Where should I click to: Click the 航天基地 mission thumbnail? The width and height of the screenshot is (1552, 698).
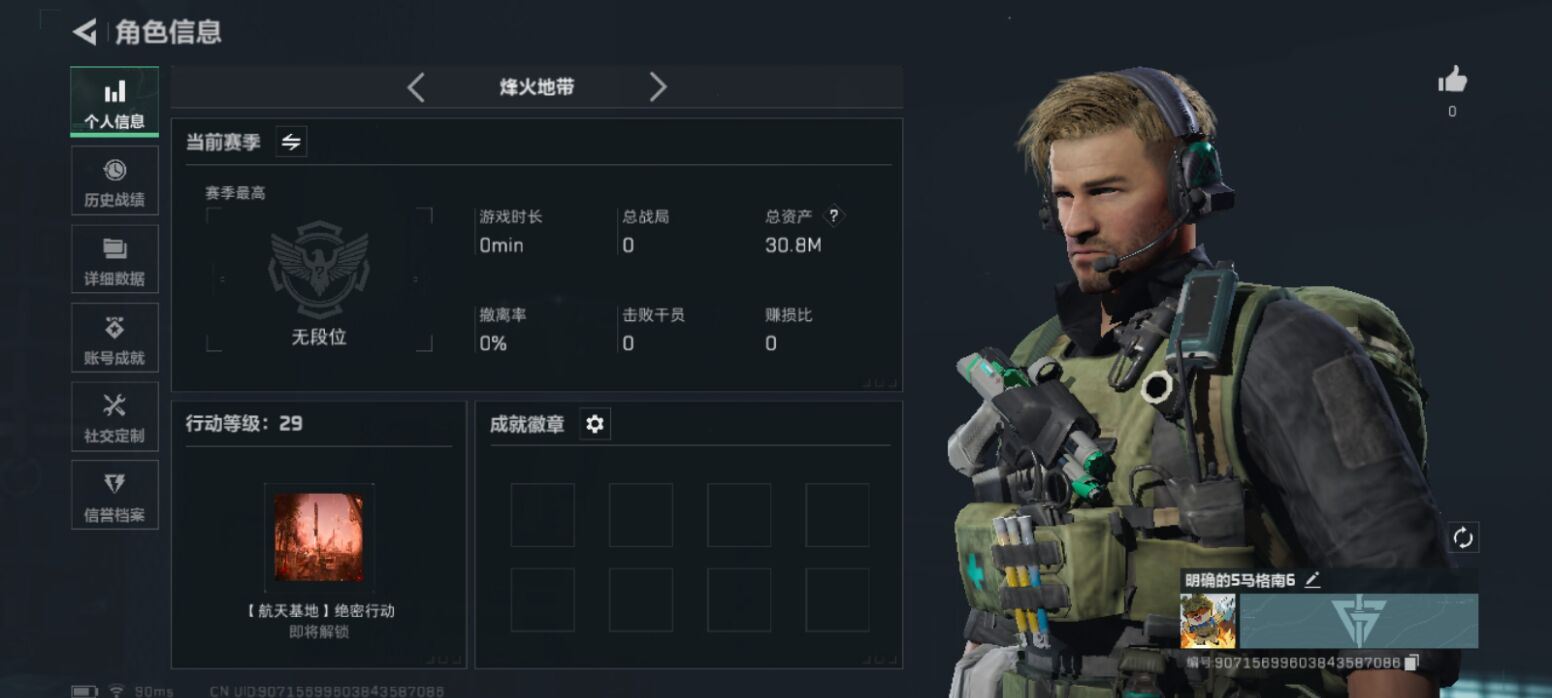pos(319,537)
